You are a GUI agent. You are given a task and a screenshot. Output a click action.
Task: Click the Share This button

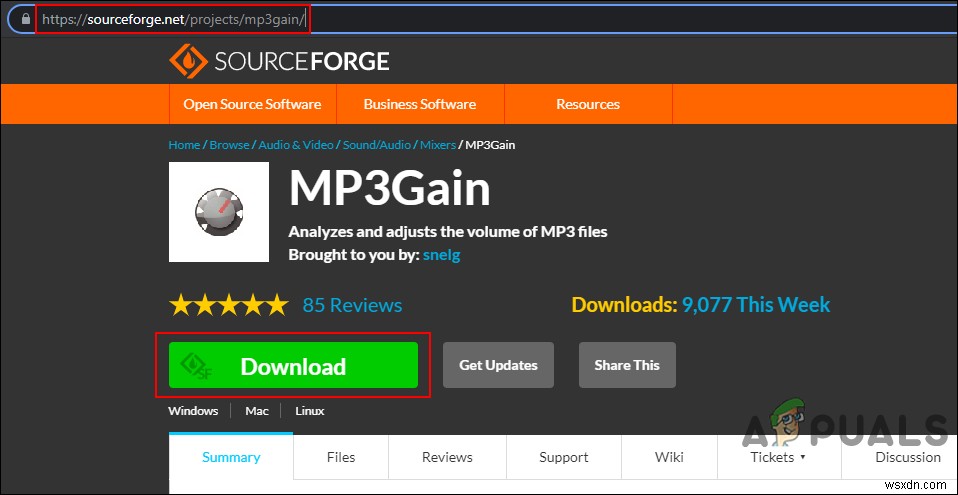click(627, 365)
